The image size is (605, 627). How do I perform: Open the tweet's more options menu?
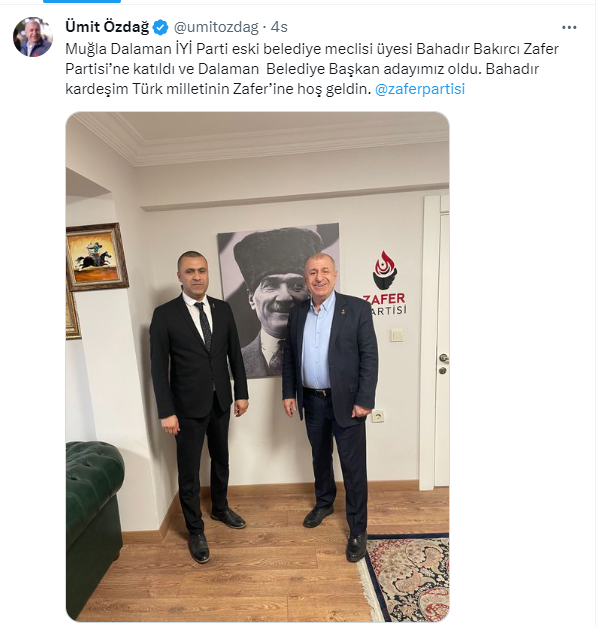coord(569,27)
